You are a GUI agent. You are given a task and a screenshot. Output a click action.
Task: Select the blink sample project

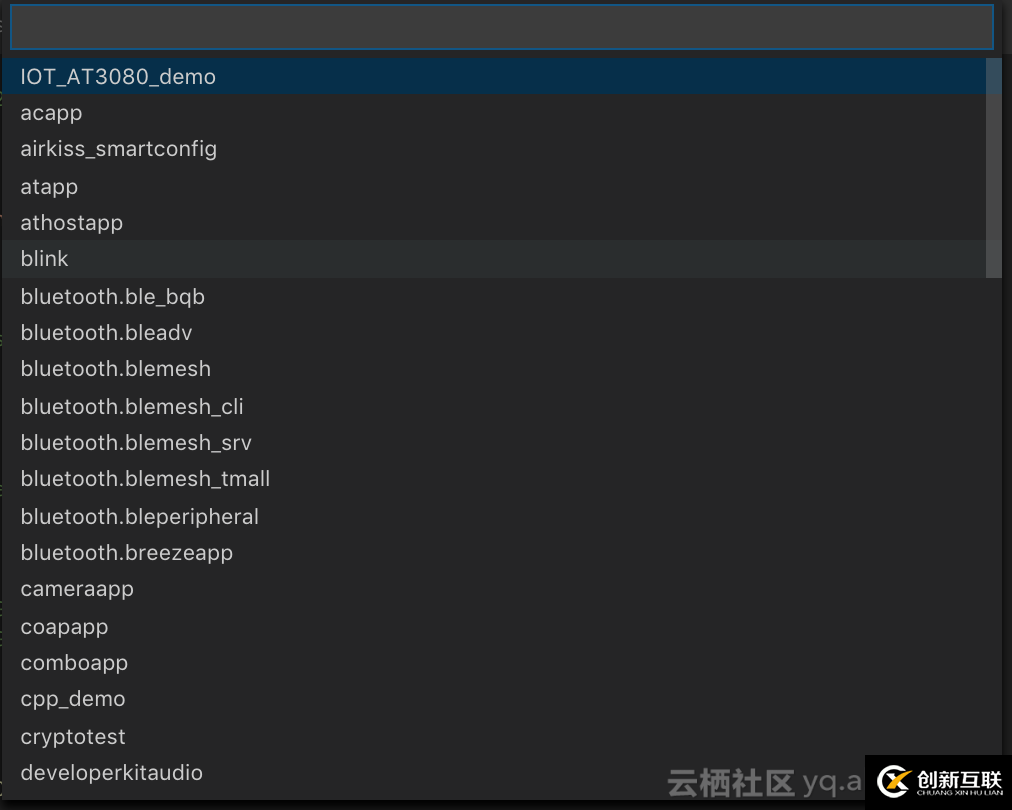click(x=44, y=258)
